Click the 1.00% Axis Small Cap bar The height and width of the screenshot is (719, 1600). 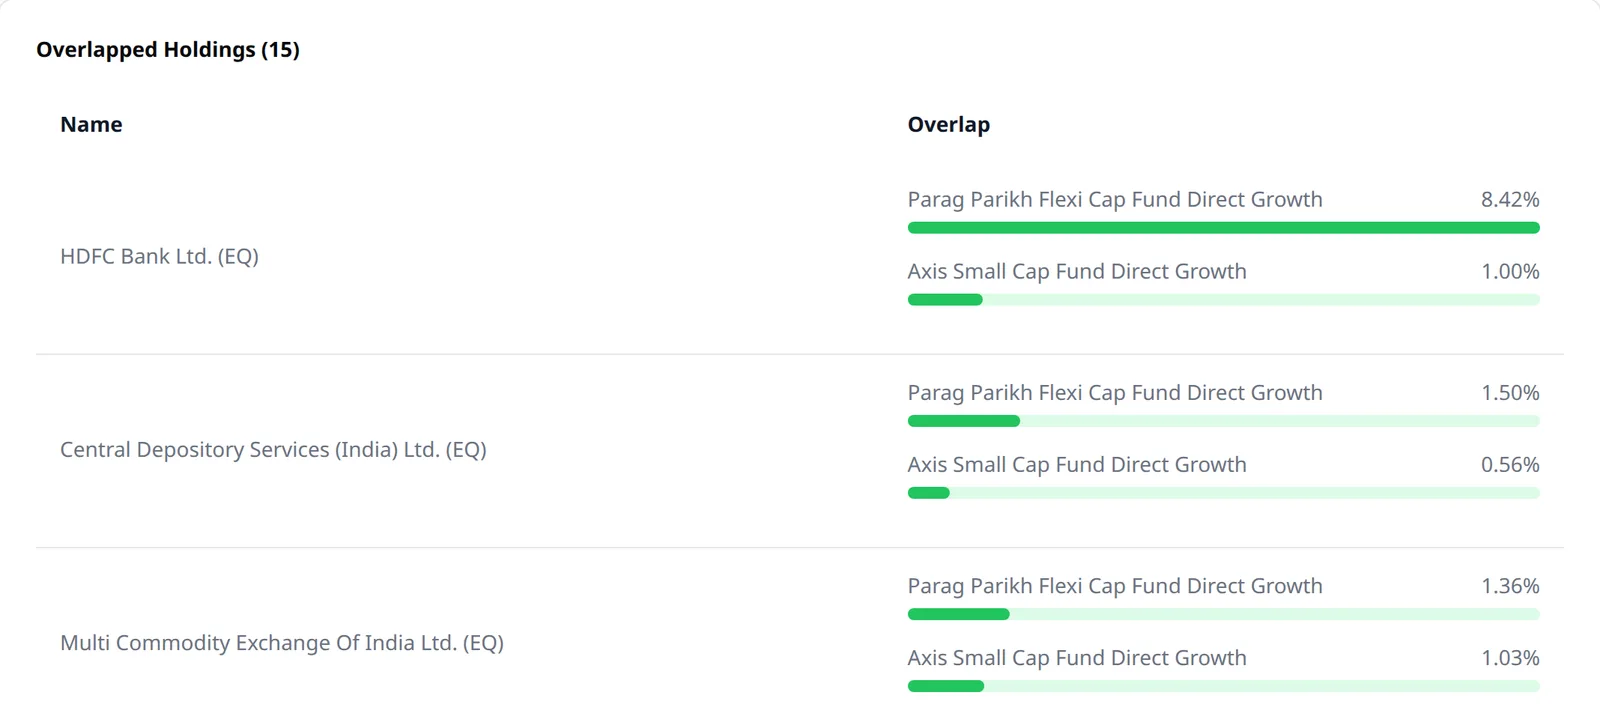1223,300
